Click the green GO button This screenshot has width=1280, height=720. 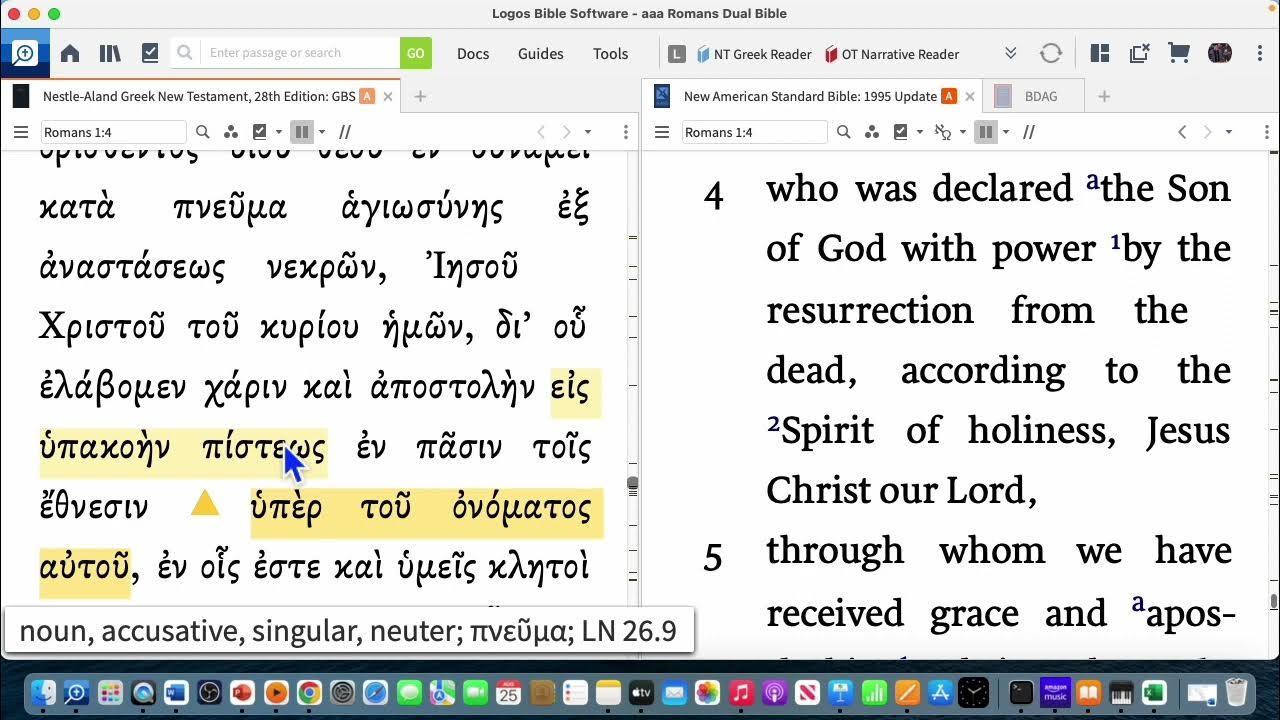(x=416, y=53)
